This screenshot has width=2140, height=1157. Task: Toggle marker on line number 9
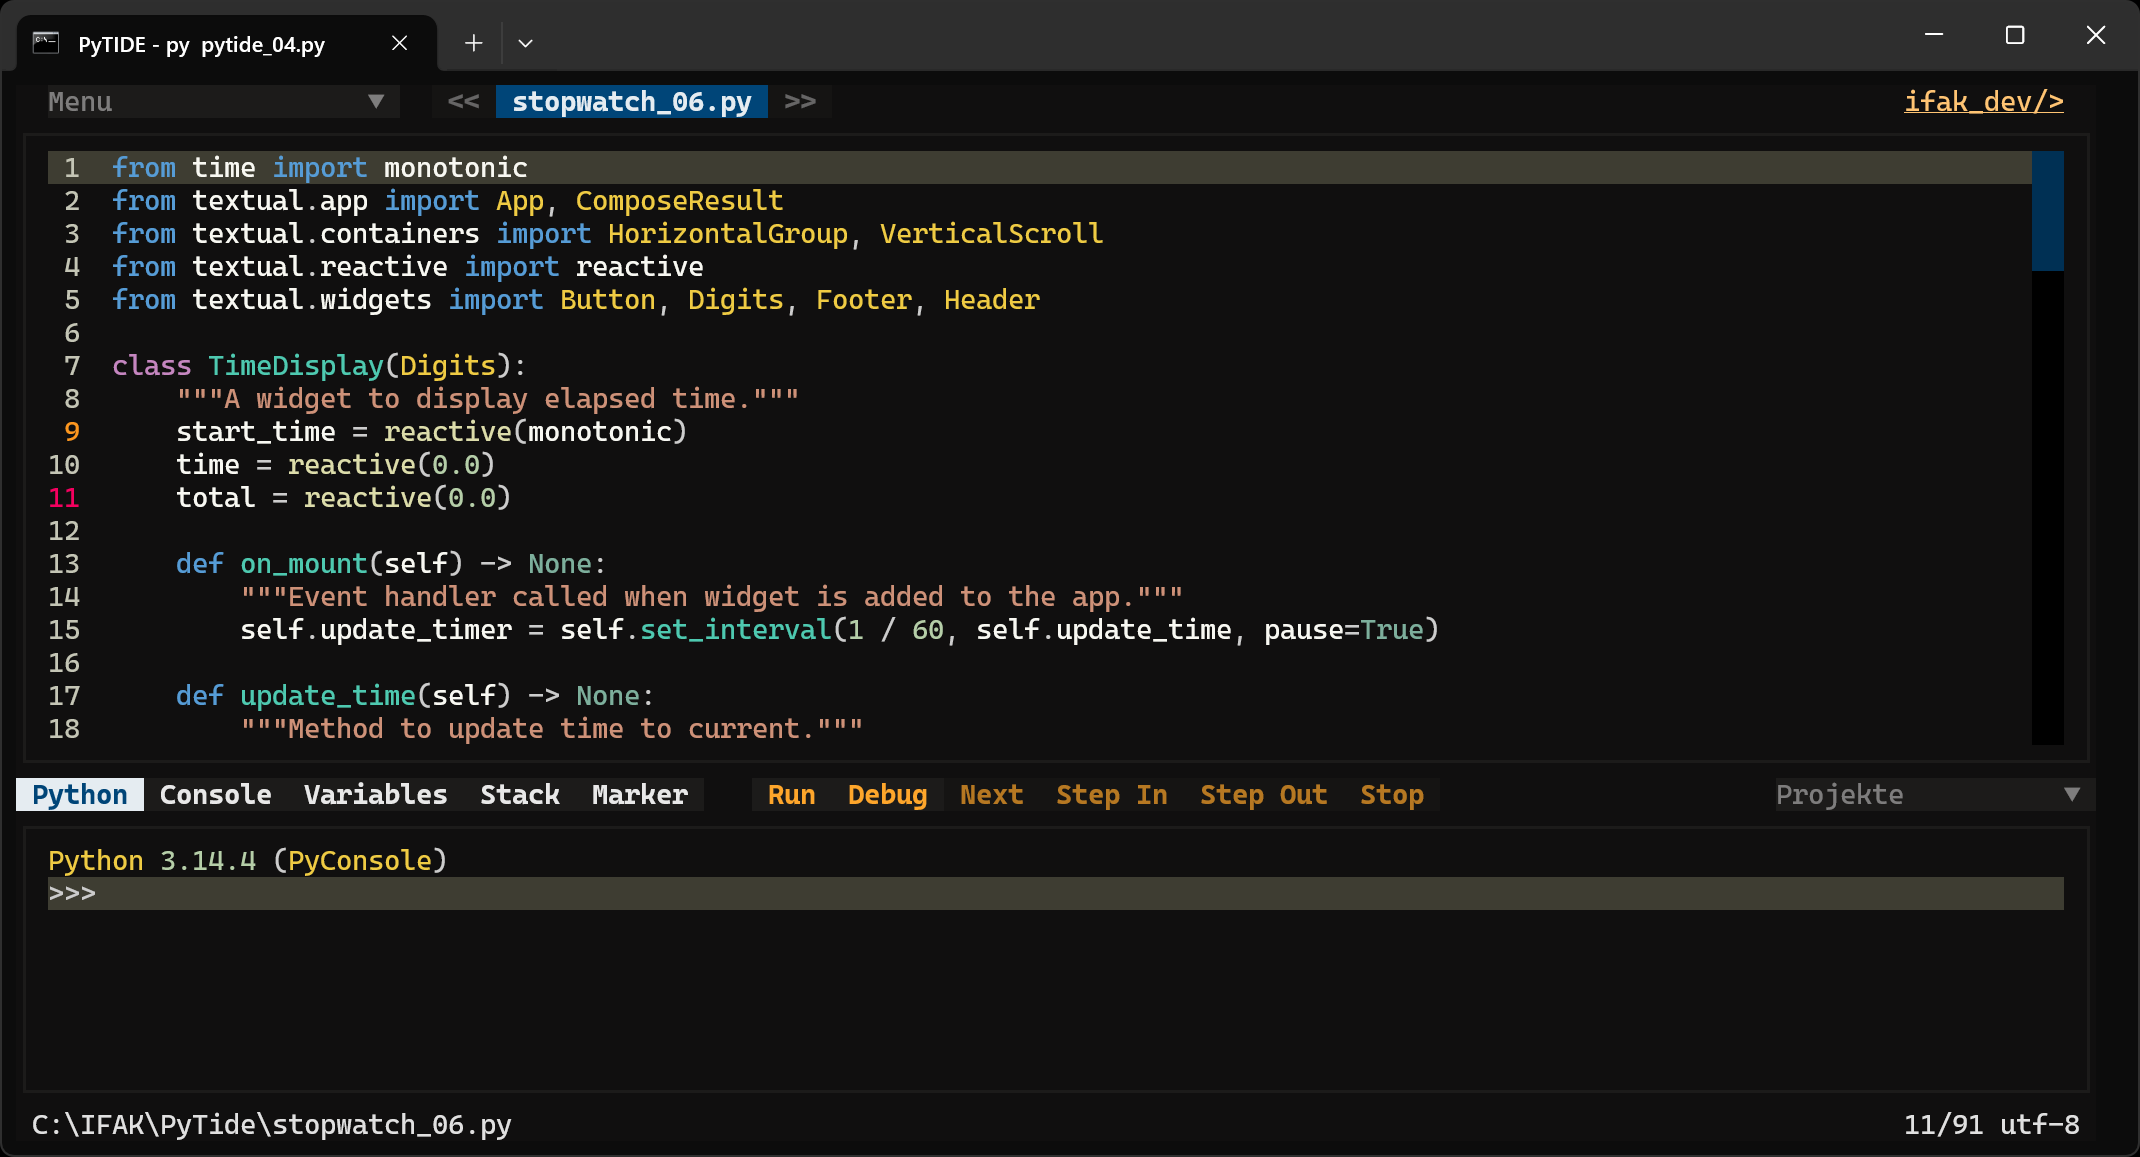click(72, 431)
